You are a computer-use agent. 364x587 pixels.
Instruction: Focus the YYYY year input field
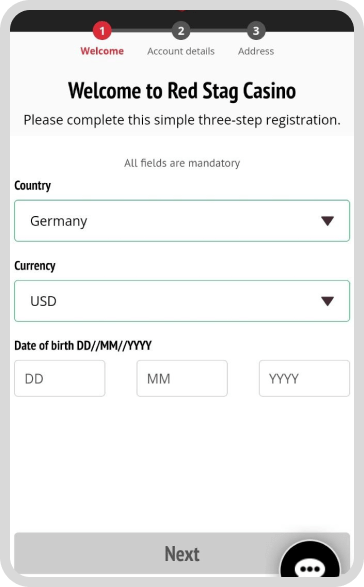(x=304, y=378)
